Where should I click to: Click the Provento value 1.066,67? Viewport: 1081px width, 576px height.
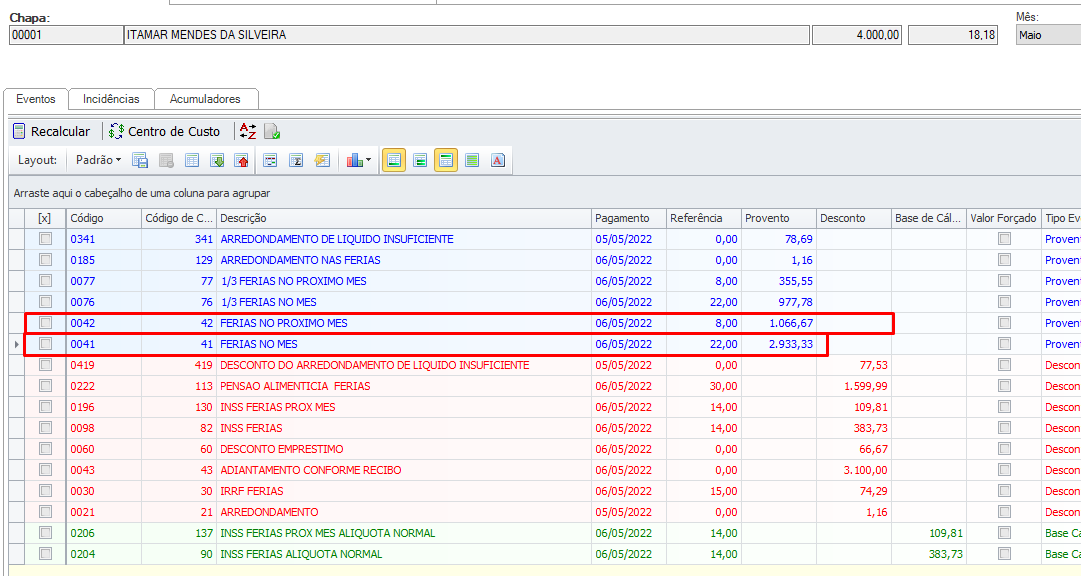(790, 323)
